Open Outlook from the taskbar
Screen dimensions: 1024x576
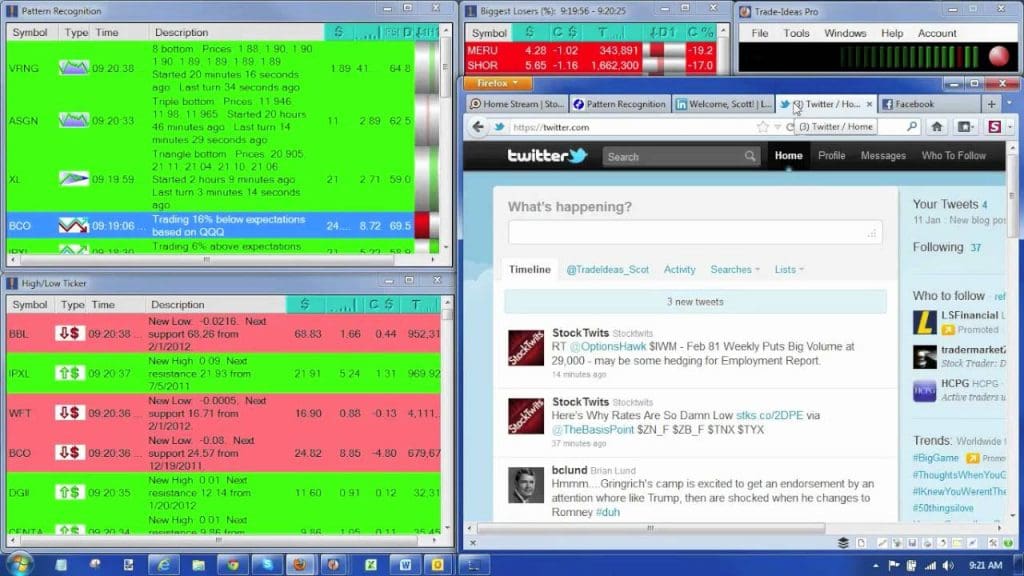pos(438,565)
